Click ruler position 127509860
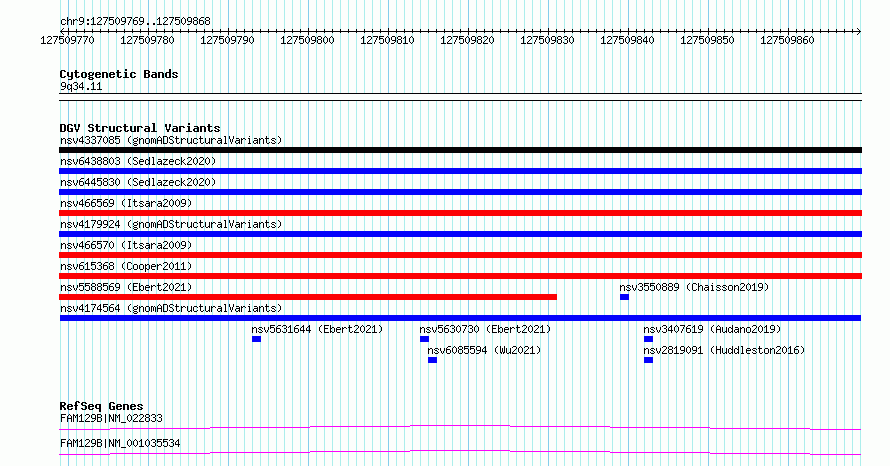The height and width of the screenshot is (466, 890). coord(788,40)
